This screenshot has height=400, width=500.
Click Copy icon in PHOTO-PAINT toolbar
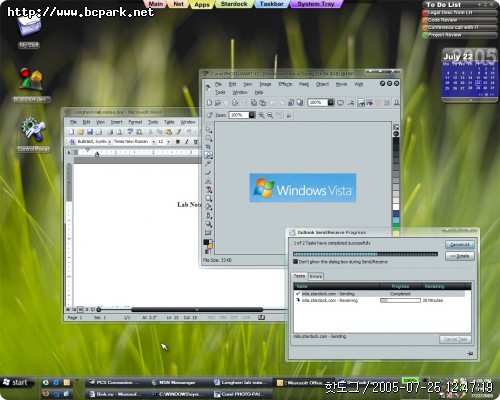[254, 103]
